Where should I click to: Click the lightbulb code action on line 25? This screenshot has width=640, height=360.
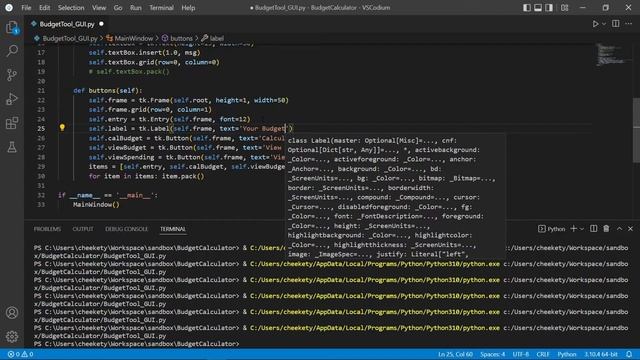tap(62, 128)
